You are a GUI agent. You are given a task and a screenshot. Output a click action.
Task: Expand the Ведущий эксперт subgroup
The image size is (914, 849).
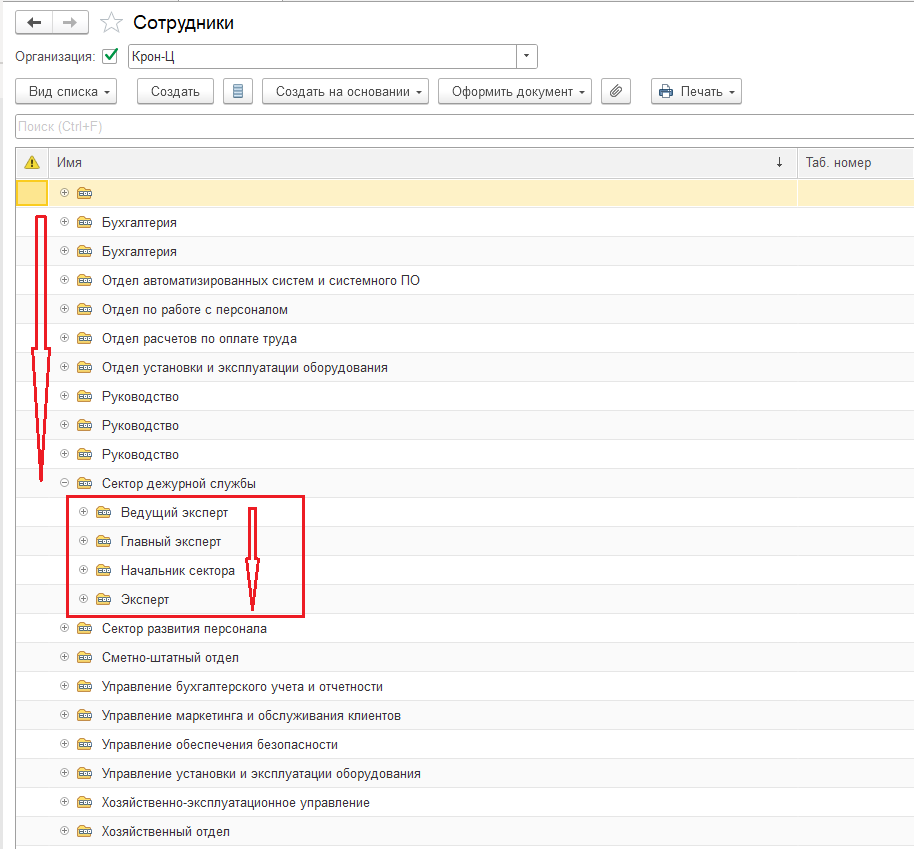coord(84,512)
